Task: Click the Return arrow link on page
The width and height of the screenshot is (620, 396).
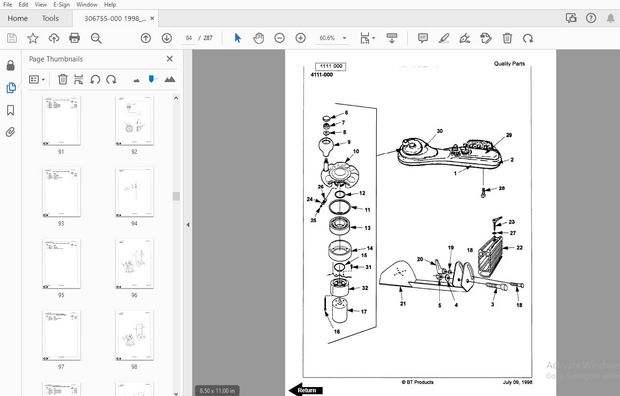Action: tap(305, 390)
